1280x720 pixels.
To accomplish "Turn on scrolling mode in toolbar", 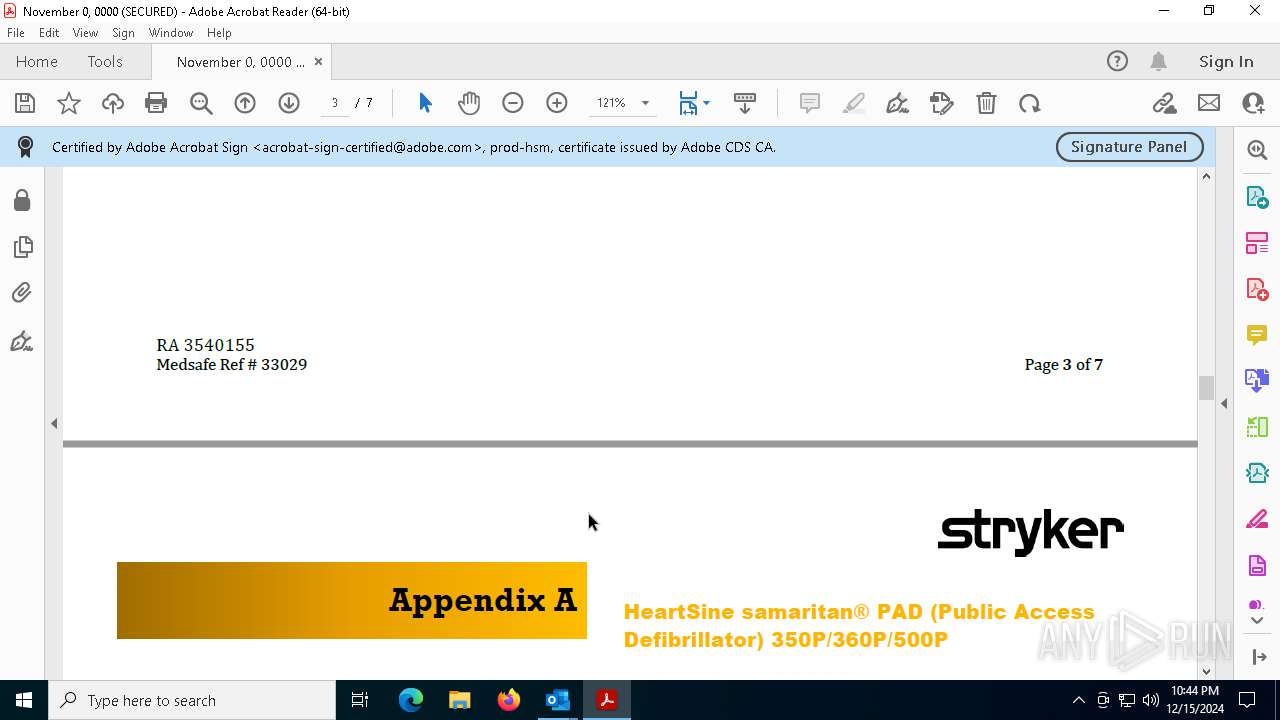I will pyautogui.click(x=745, y=103).
